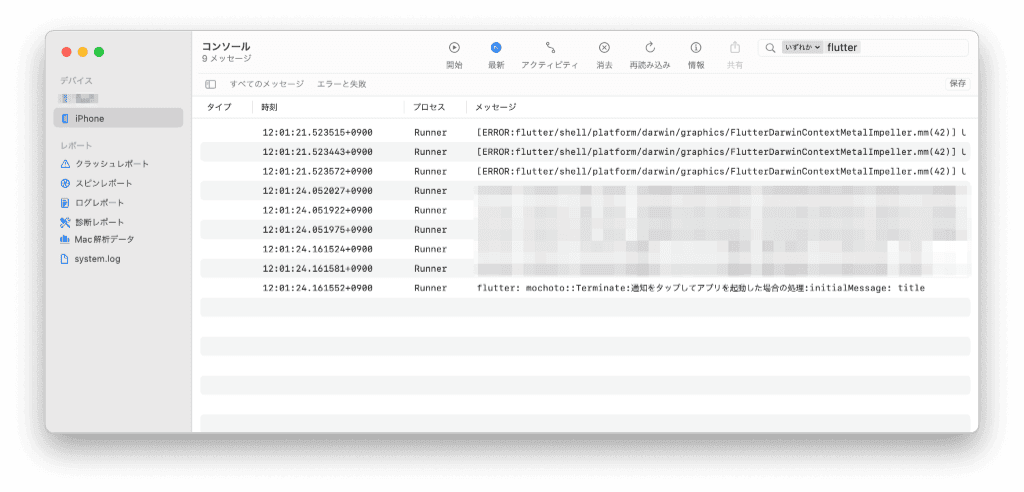Click the 保存 (Save) search button
The width and height of the screenshot is (1024, 492).
(957, 84)
